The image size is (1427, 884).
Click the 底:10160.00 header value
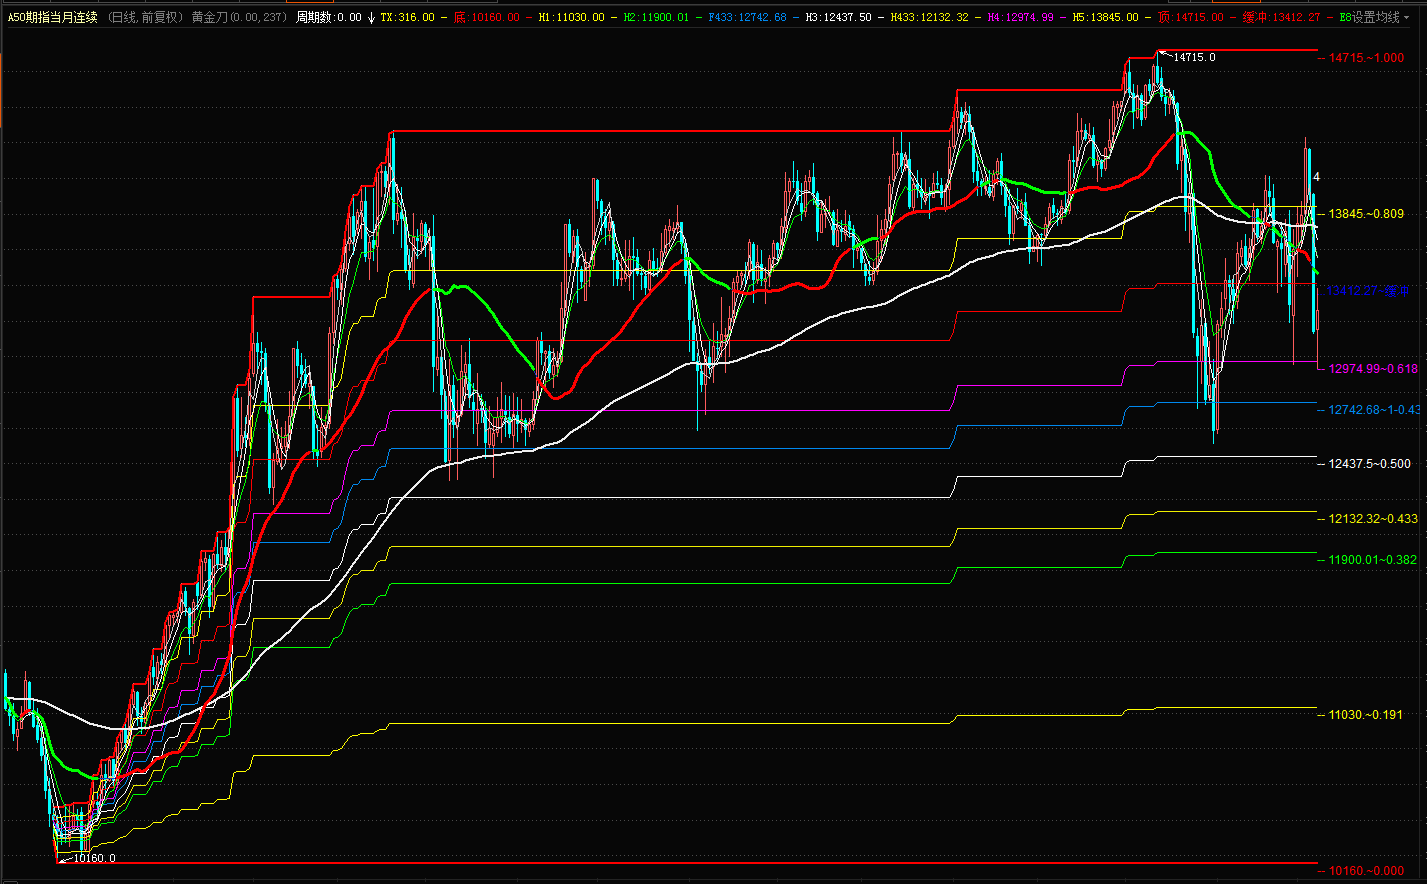(487, 17)
